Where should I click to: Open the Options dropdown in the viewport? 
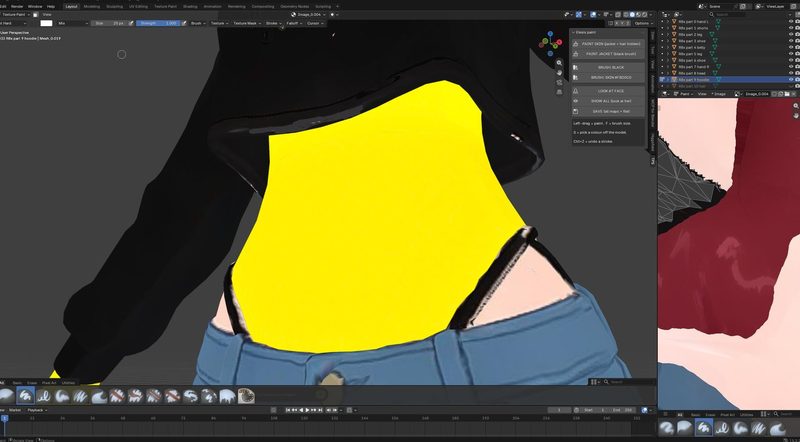point(643,23)
